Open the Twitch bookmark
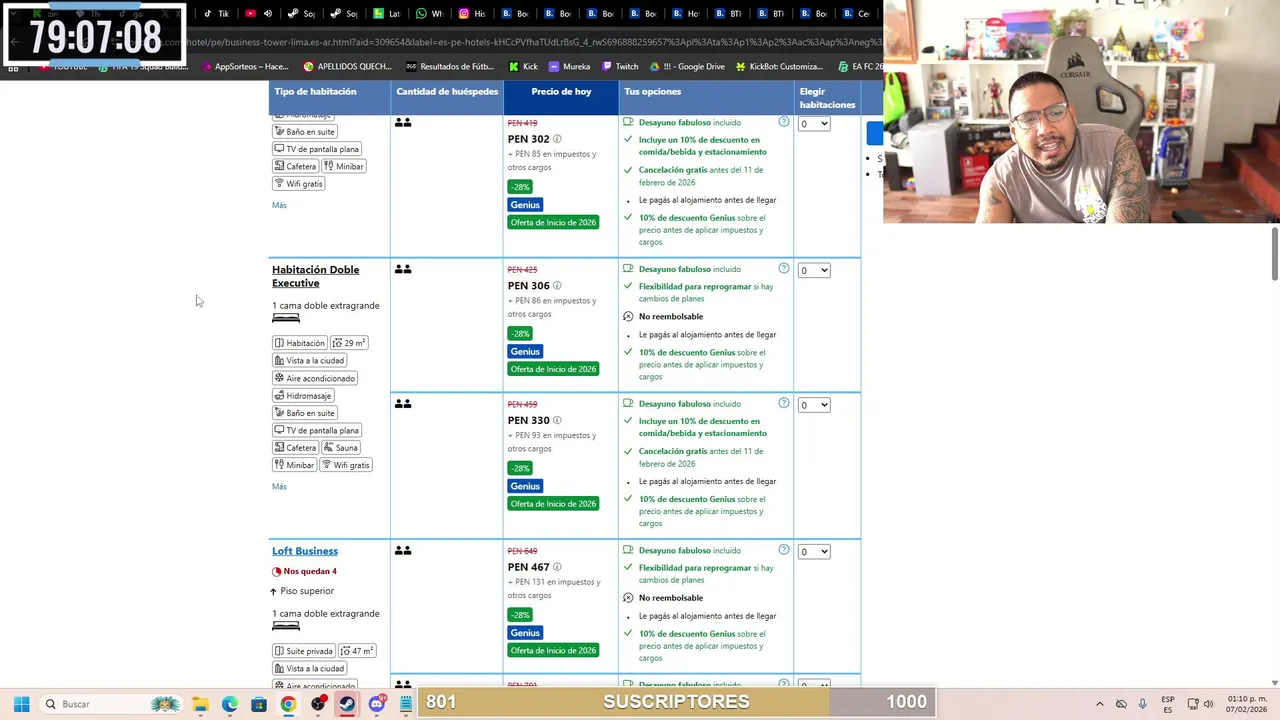 (x=619, y=66)
